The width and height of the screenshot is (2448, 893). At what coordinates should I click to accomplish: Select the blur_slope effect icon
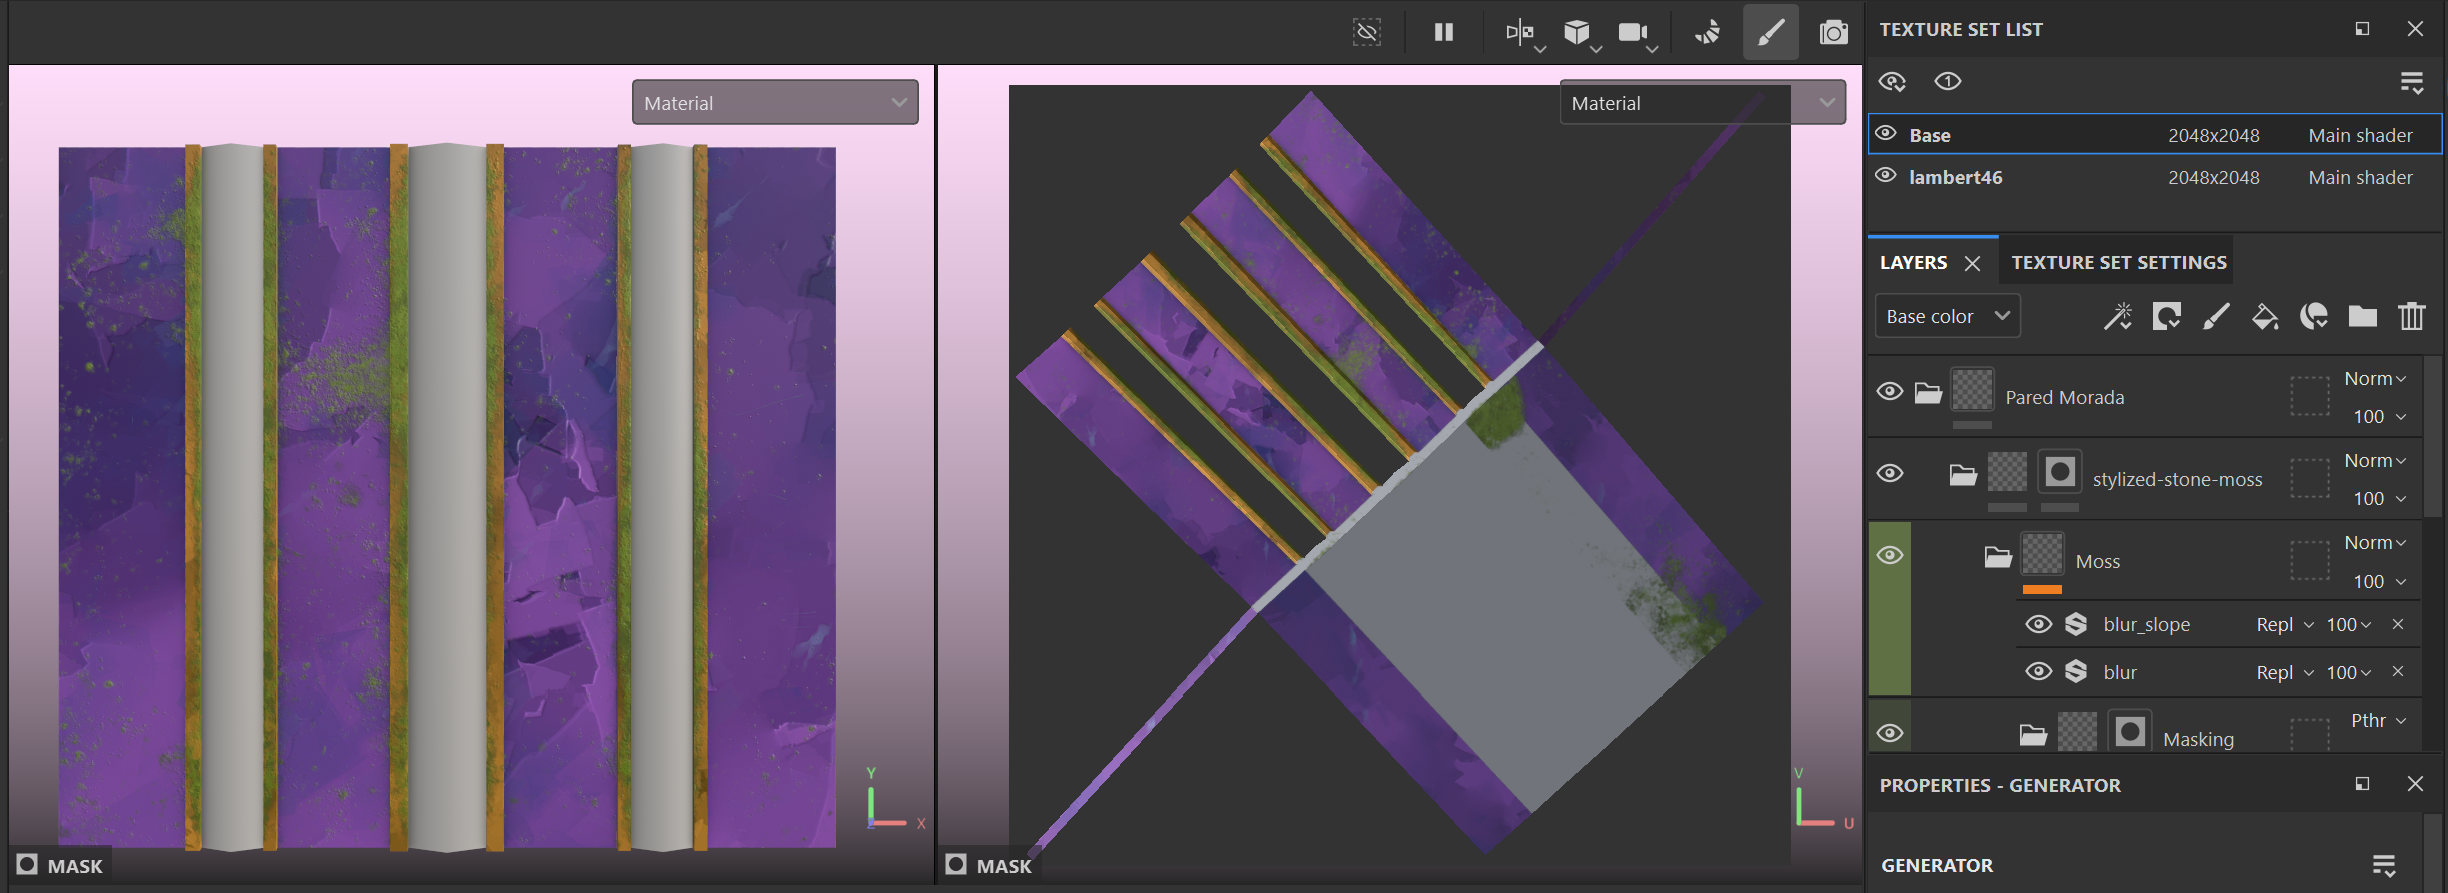click(2076, 624)
